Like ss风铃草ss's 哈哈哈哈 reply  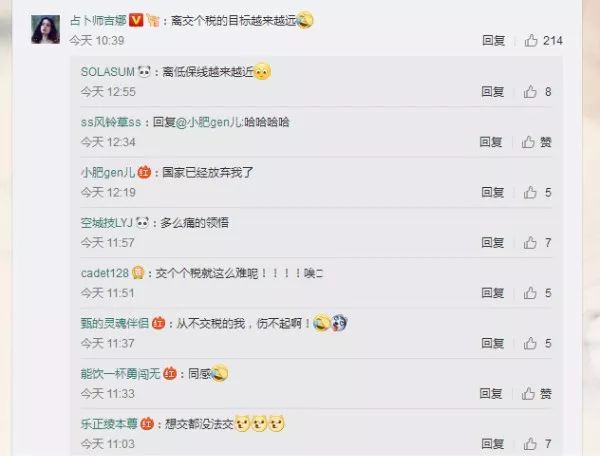pyautogui.click(x=528, y=142)
